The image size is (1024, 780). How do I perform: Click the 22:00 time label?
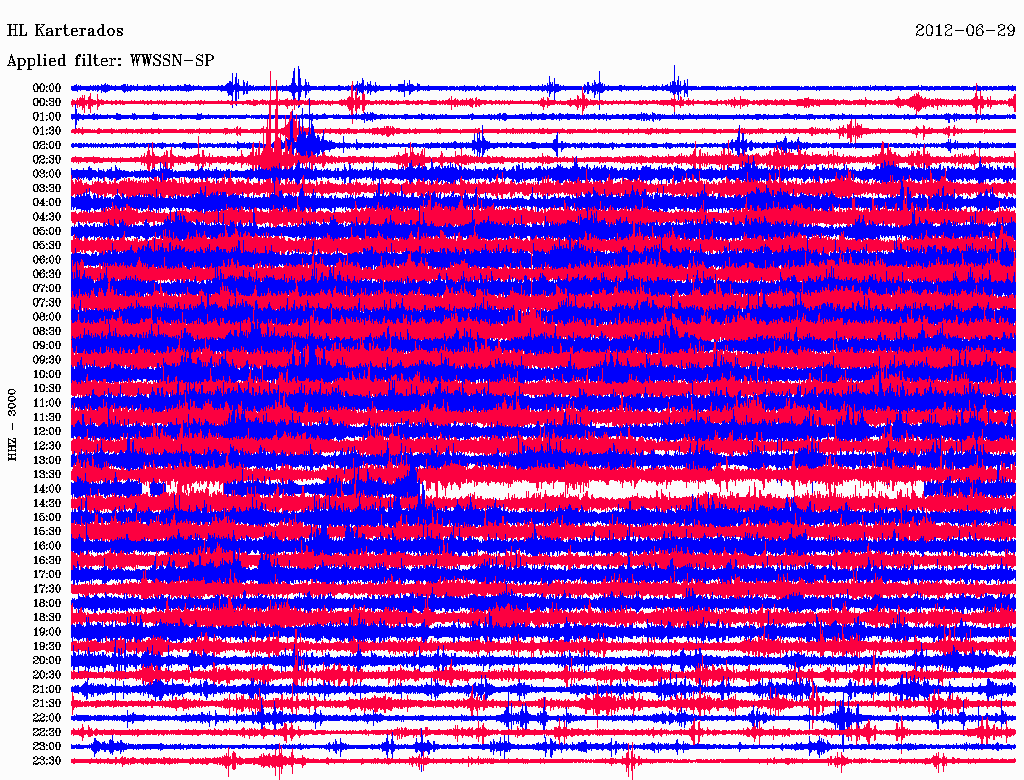tap(47, 718)
